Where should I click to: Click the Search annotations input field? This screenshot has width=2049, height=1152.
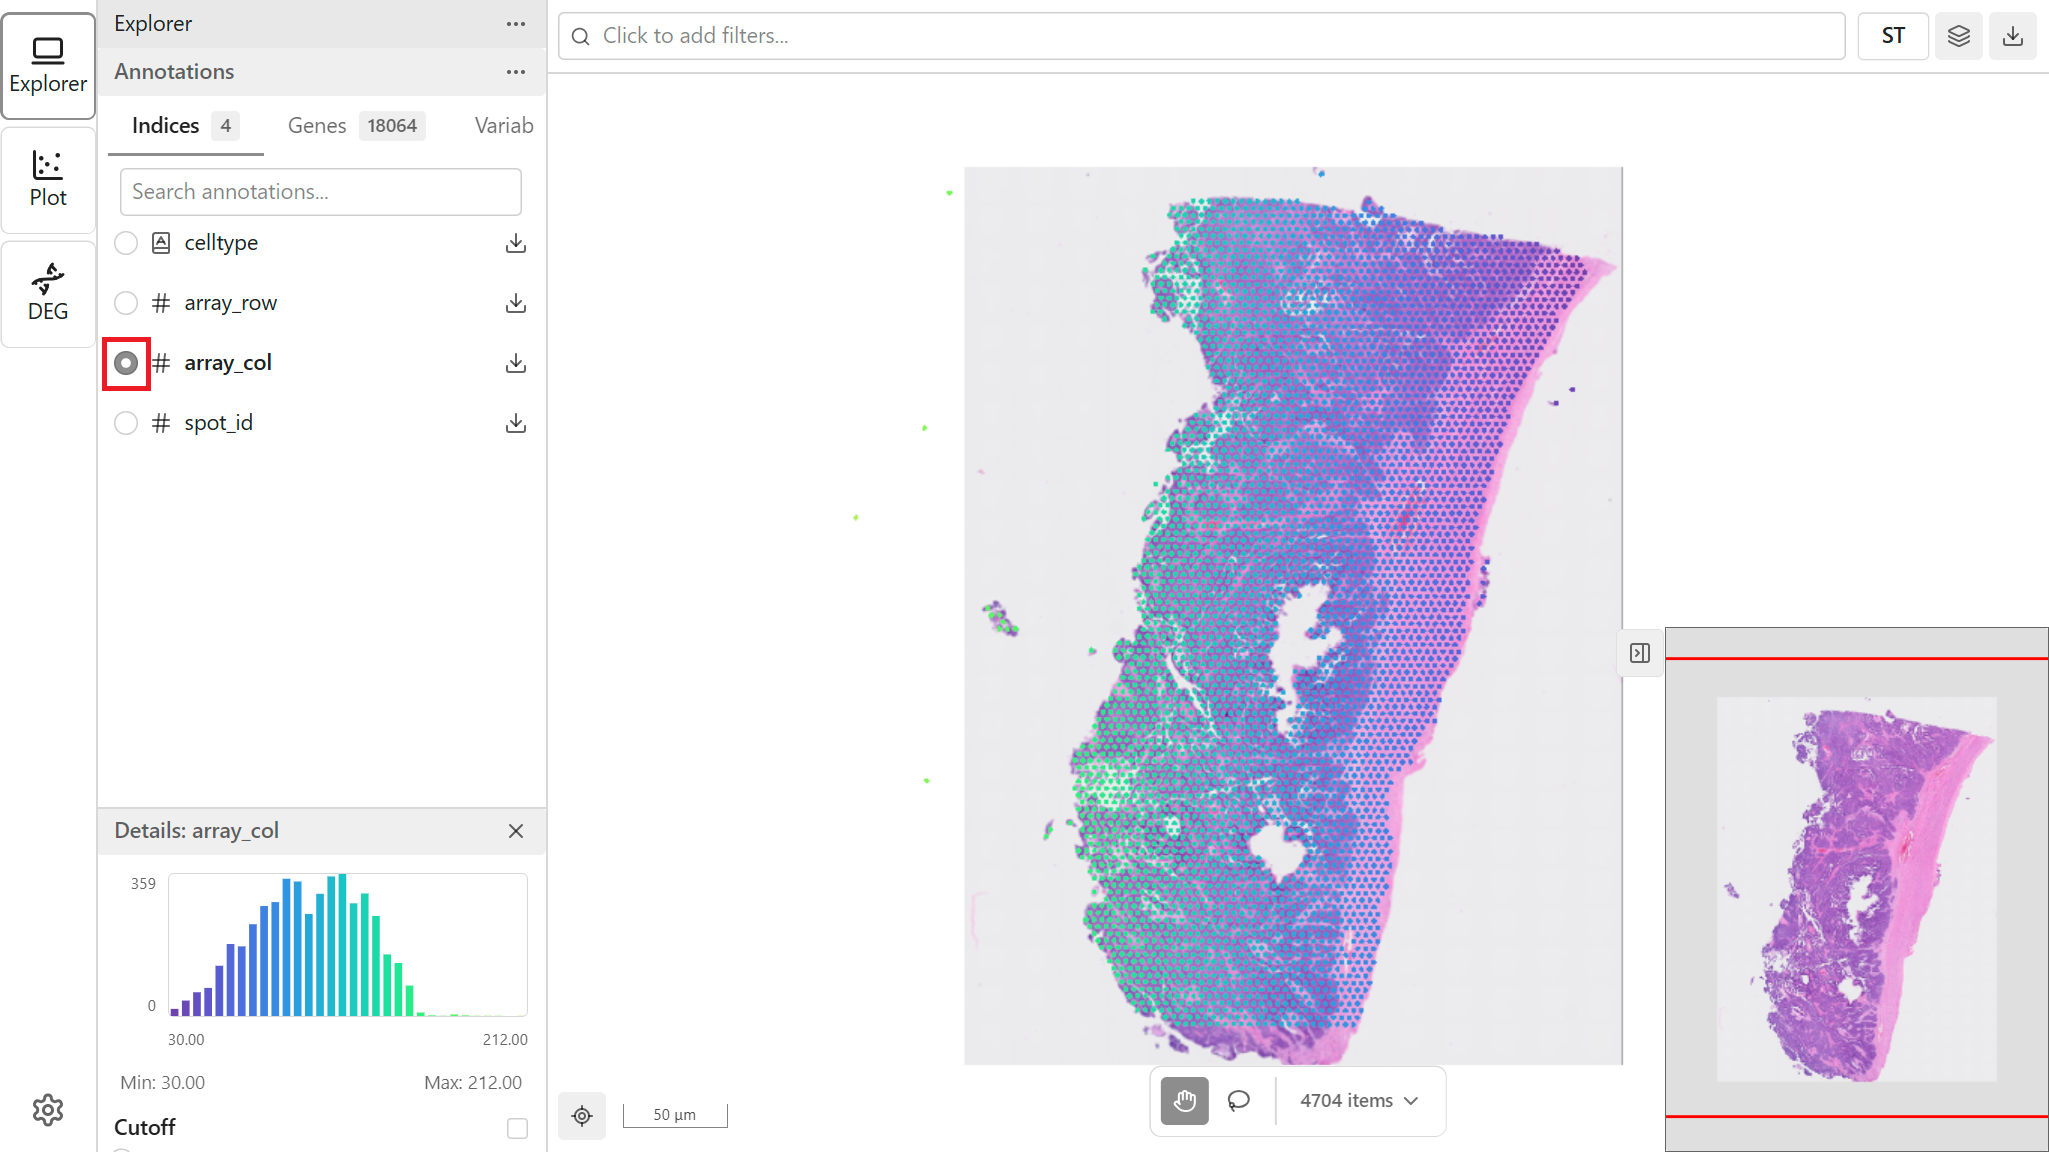(x=320, y=192)
